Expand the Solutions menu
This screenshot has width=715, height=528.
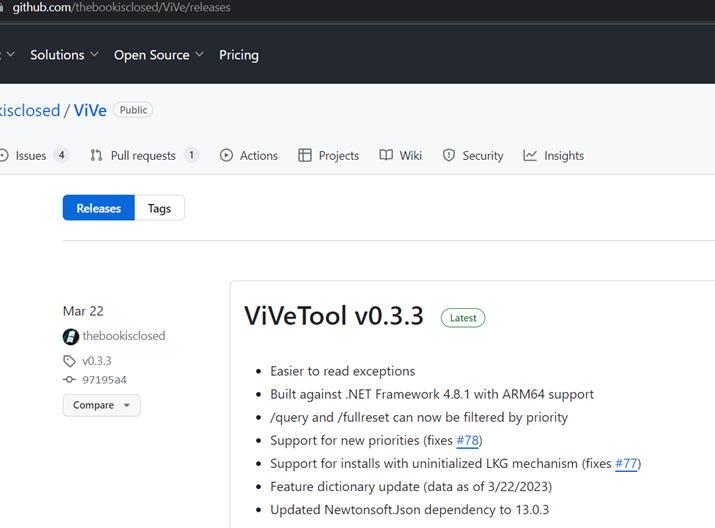64,55
